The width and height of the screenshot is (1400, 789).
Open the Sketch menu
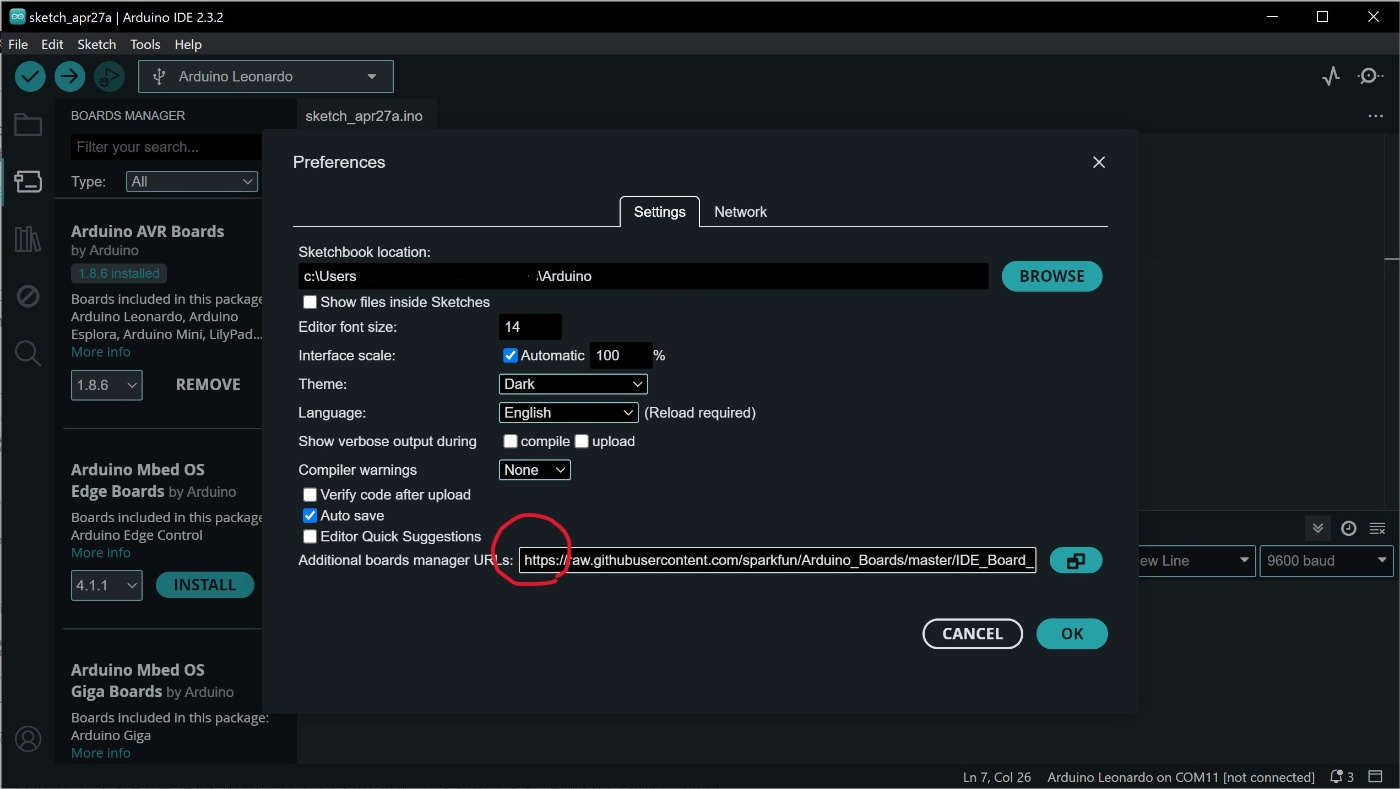pyautogui.click(x=97, y=44)
